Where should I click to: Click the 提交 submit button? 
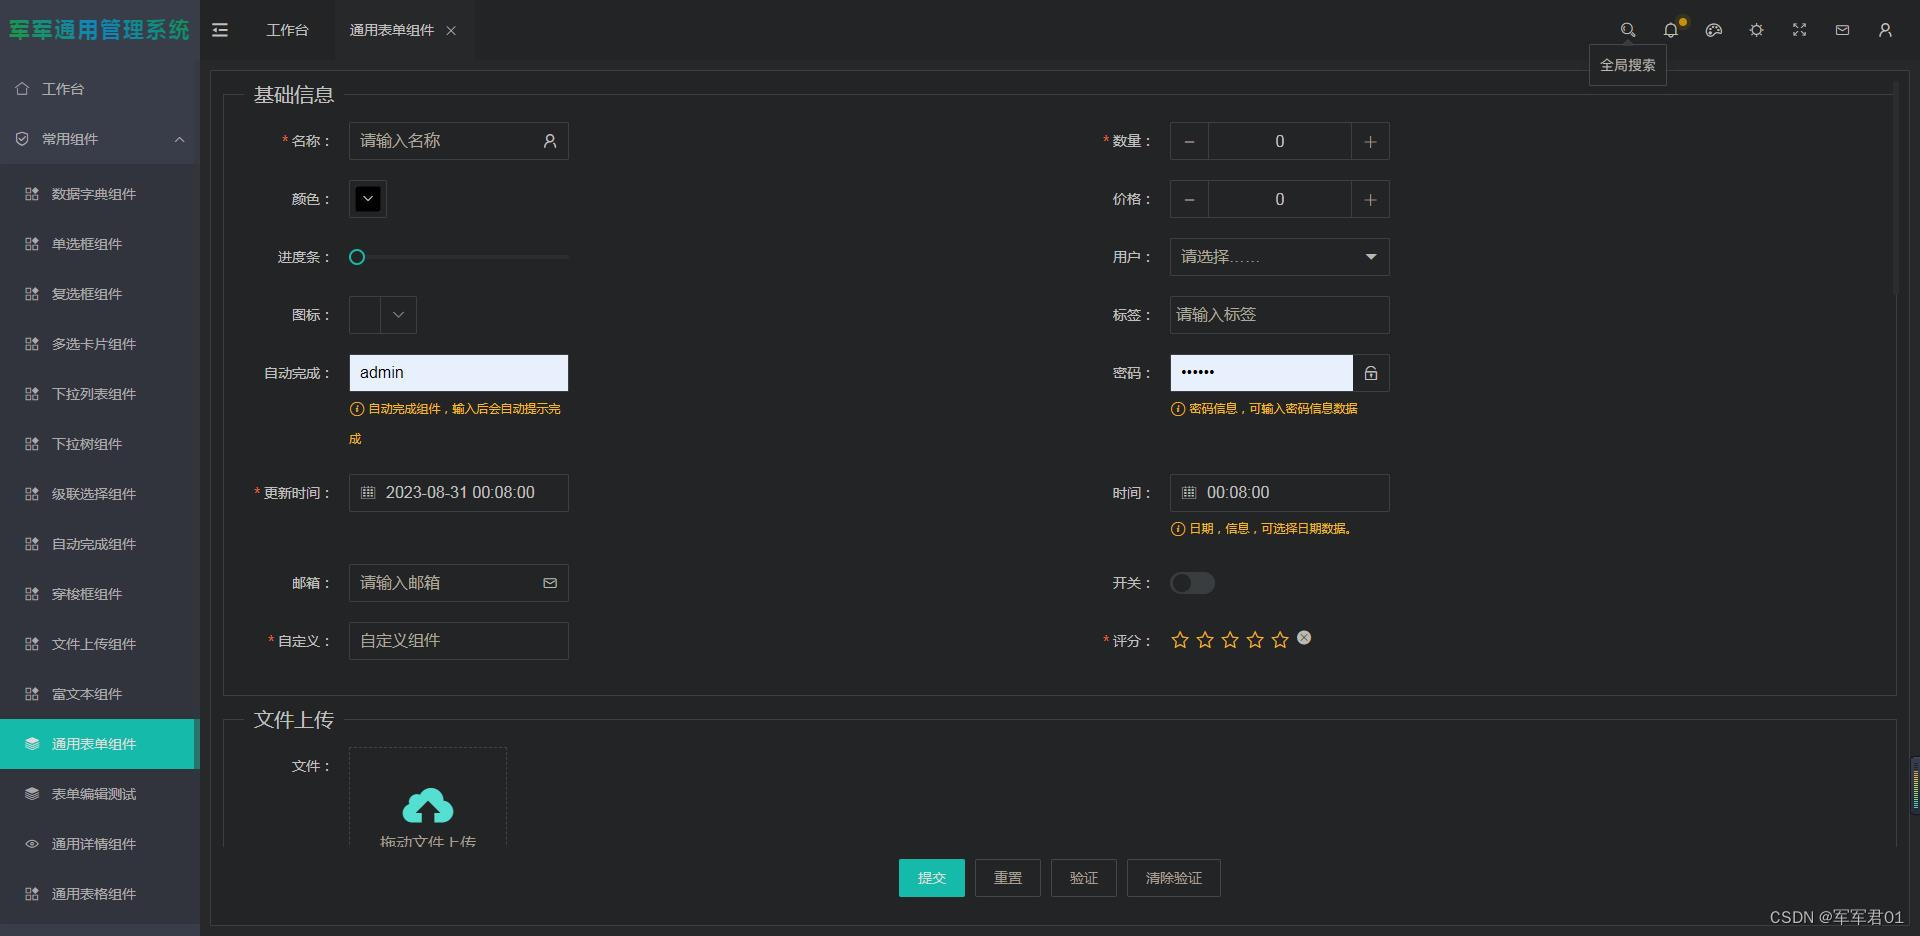[932, 878]
